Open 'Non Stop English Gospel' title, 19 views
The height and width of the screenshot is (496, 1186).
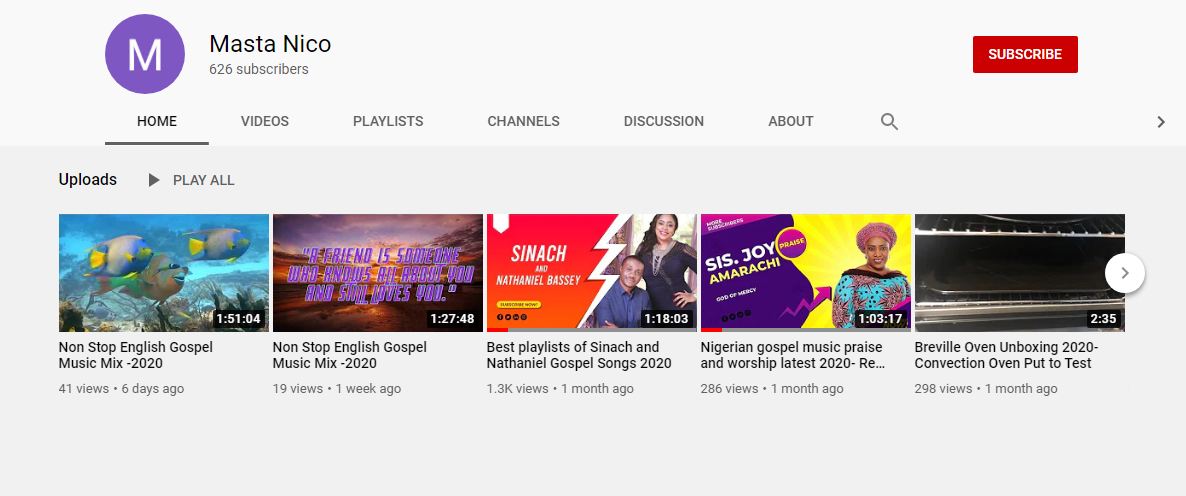349,355
